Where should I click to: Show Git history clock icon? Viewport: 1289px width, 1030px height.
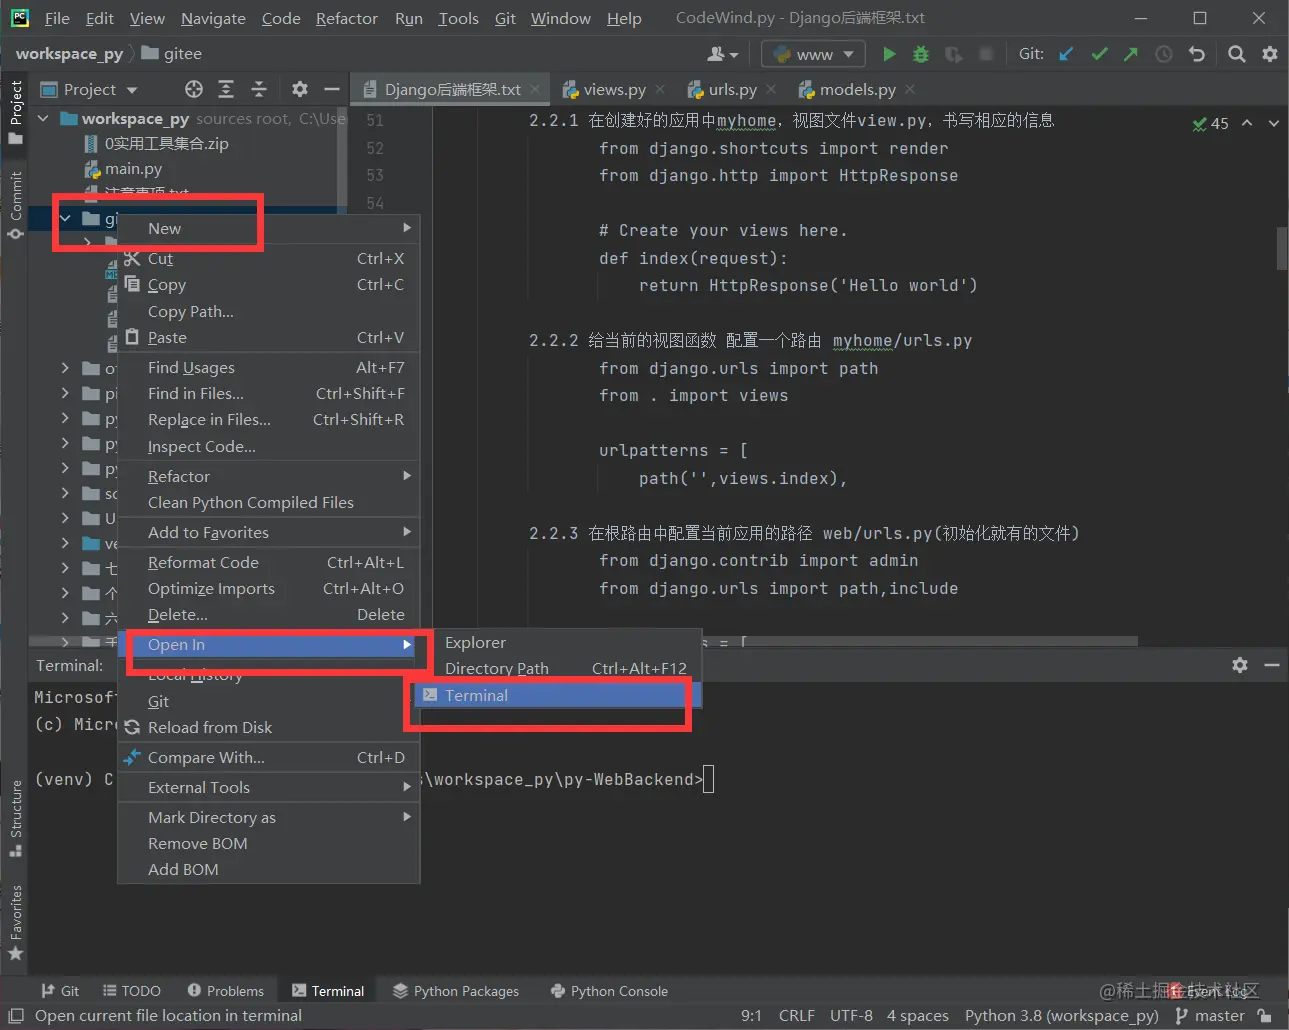coord(1164,54)
